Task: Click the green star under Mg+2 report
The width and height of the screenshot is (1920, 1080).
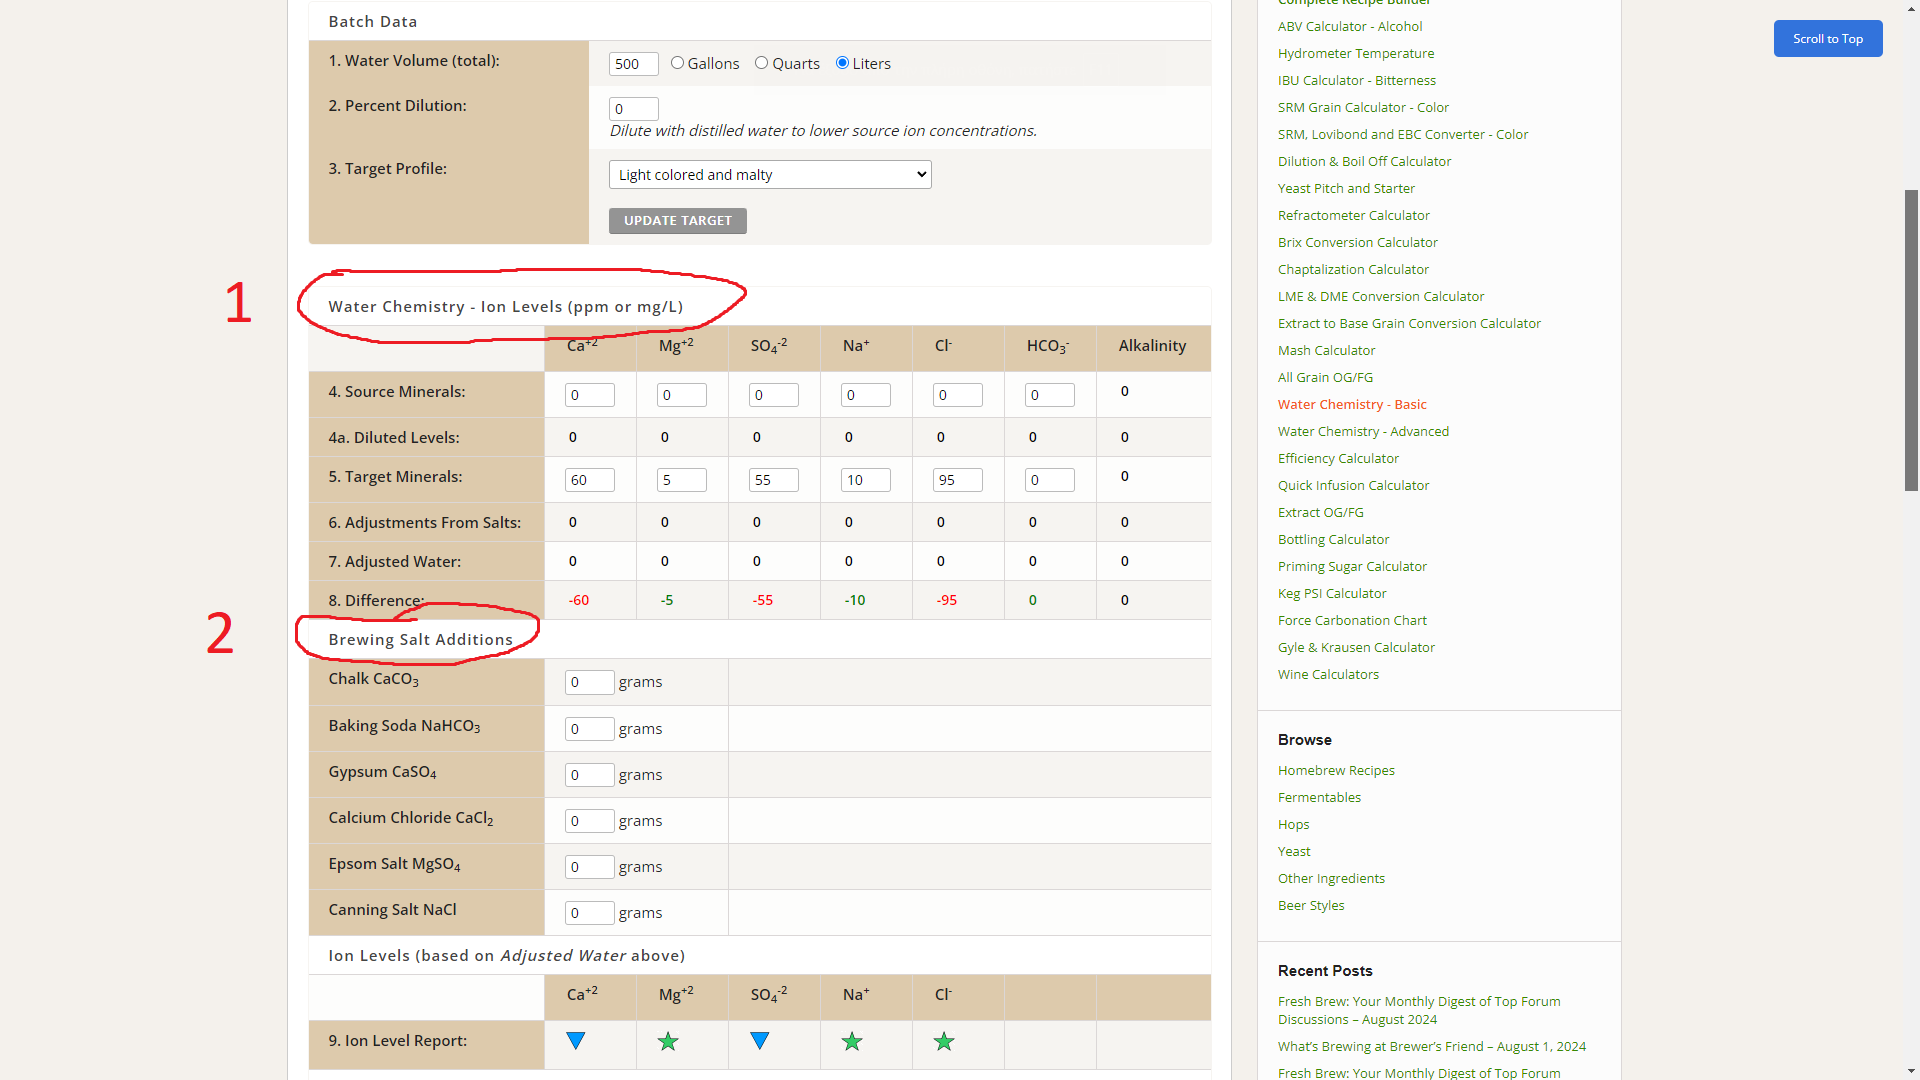Action: coord(668,1042)
